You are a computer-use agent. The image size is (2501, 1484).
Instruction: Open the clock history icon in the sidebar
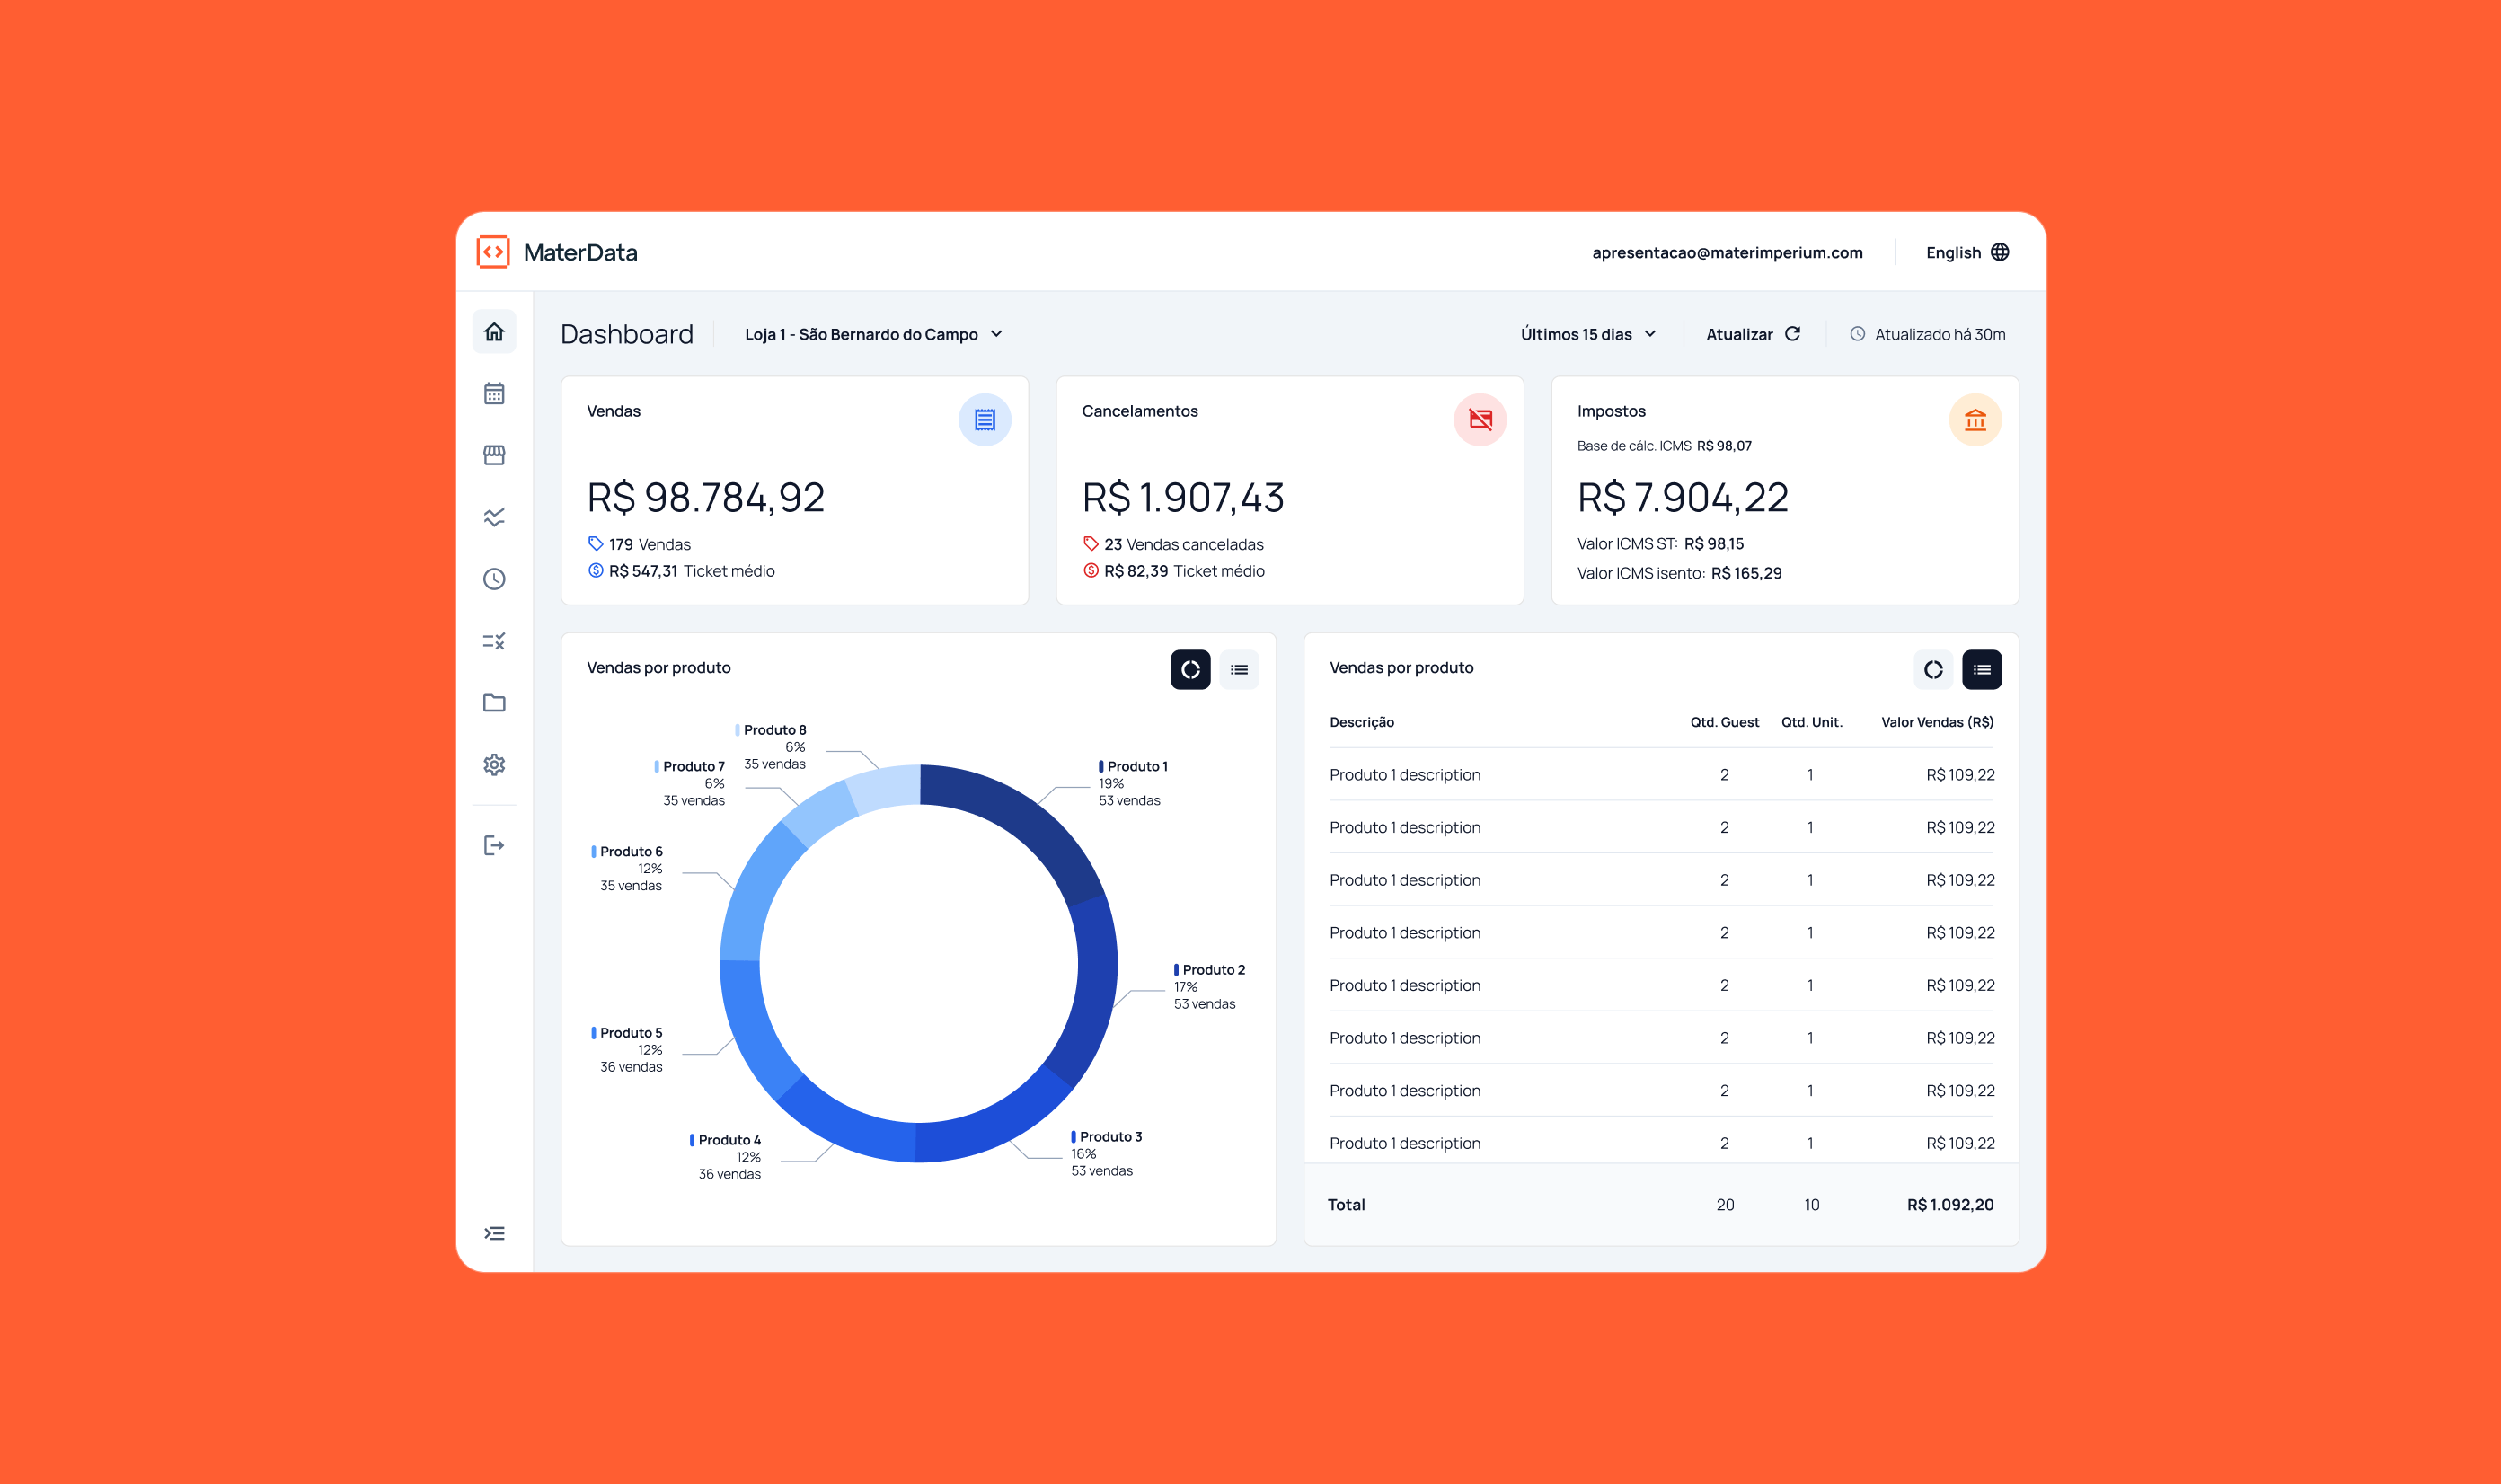494,579
